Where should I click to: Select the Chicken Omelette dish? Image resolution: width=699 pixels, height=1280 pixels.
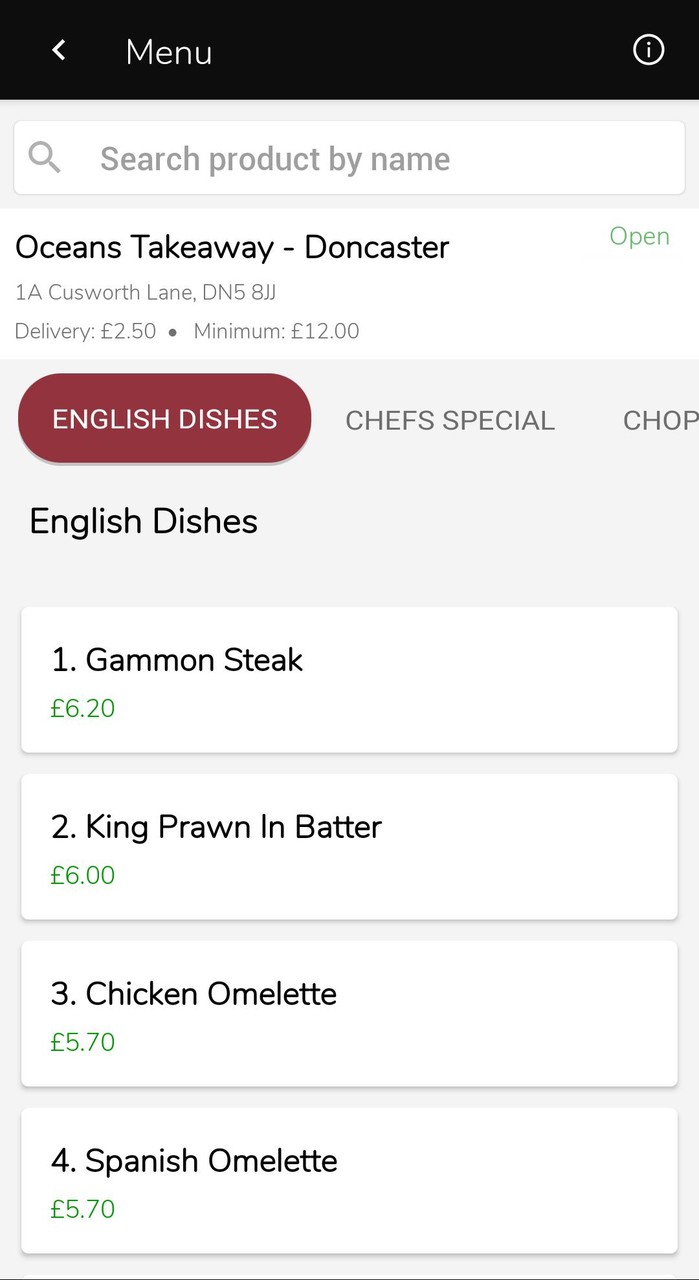(349, 1013)
